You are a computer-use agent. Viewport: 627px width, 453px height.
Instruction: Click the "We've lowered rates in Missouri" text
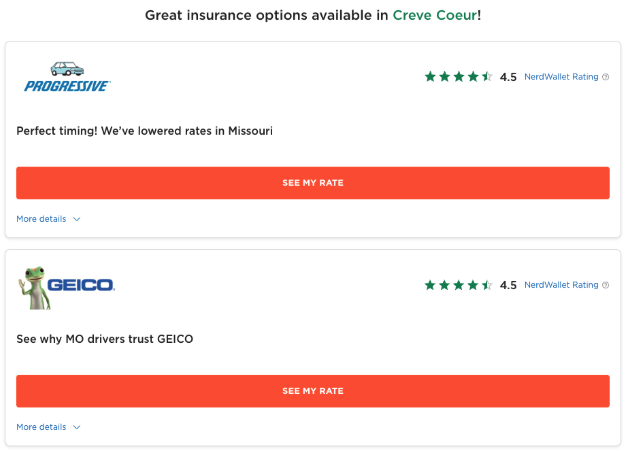[145, 131]
